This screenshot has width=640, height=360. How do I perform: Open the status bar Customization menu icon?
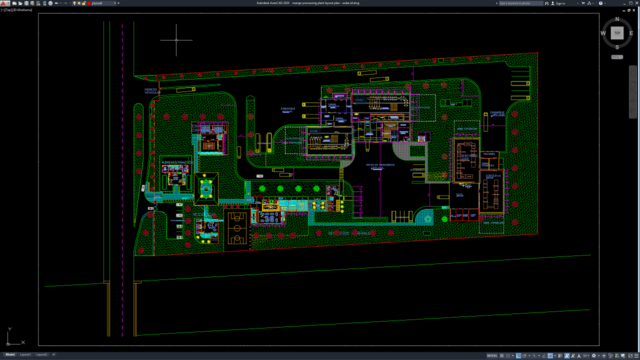click(636, 356)
